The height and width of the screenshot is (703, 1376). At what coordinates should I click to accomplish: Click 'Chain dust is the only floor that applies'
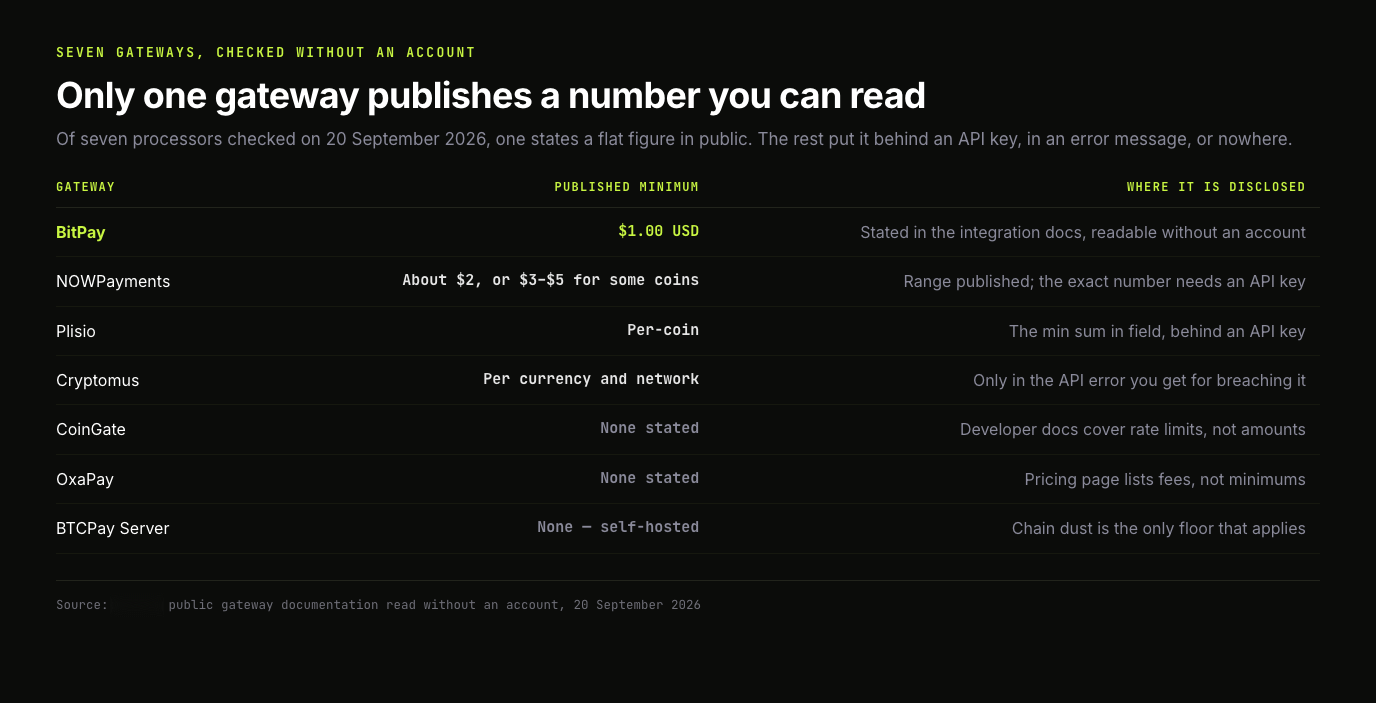point(1159,528)
